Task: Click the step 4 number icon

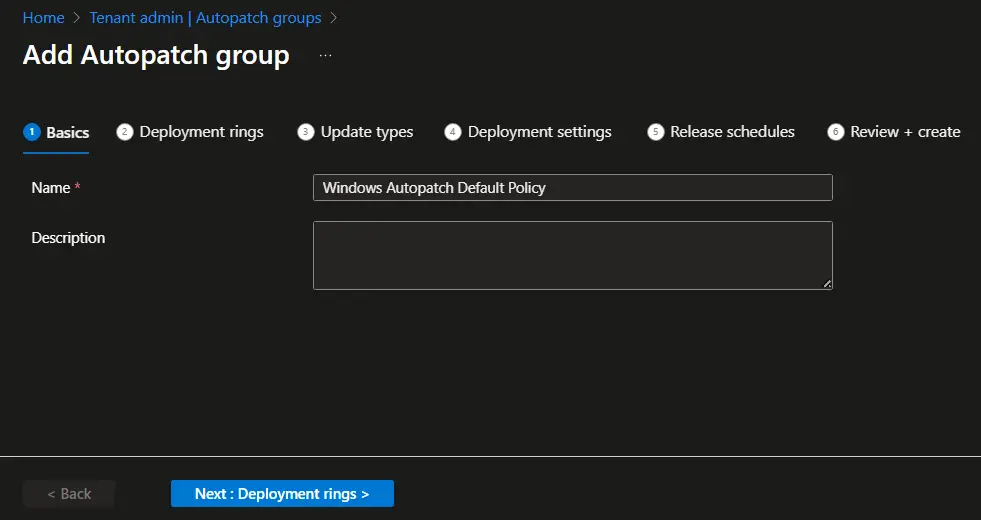Action: coord(453,132)
